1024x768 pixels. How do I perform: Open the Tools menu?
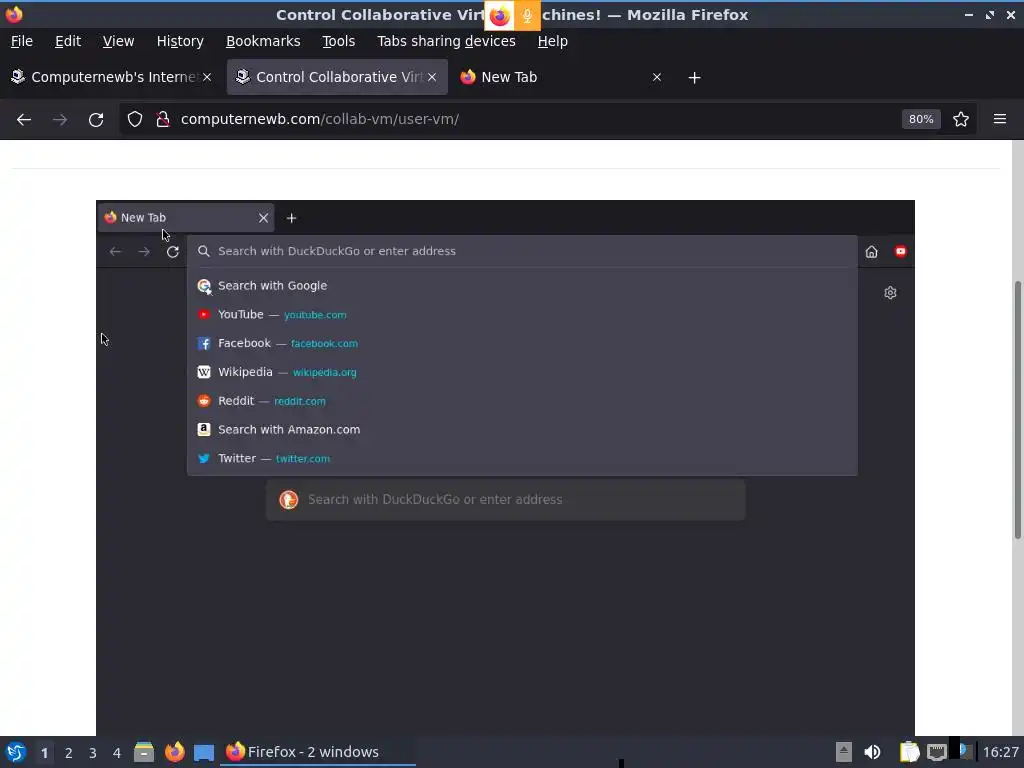[338, 41]
